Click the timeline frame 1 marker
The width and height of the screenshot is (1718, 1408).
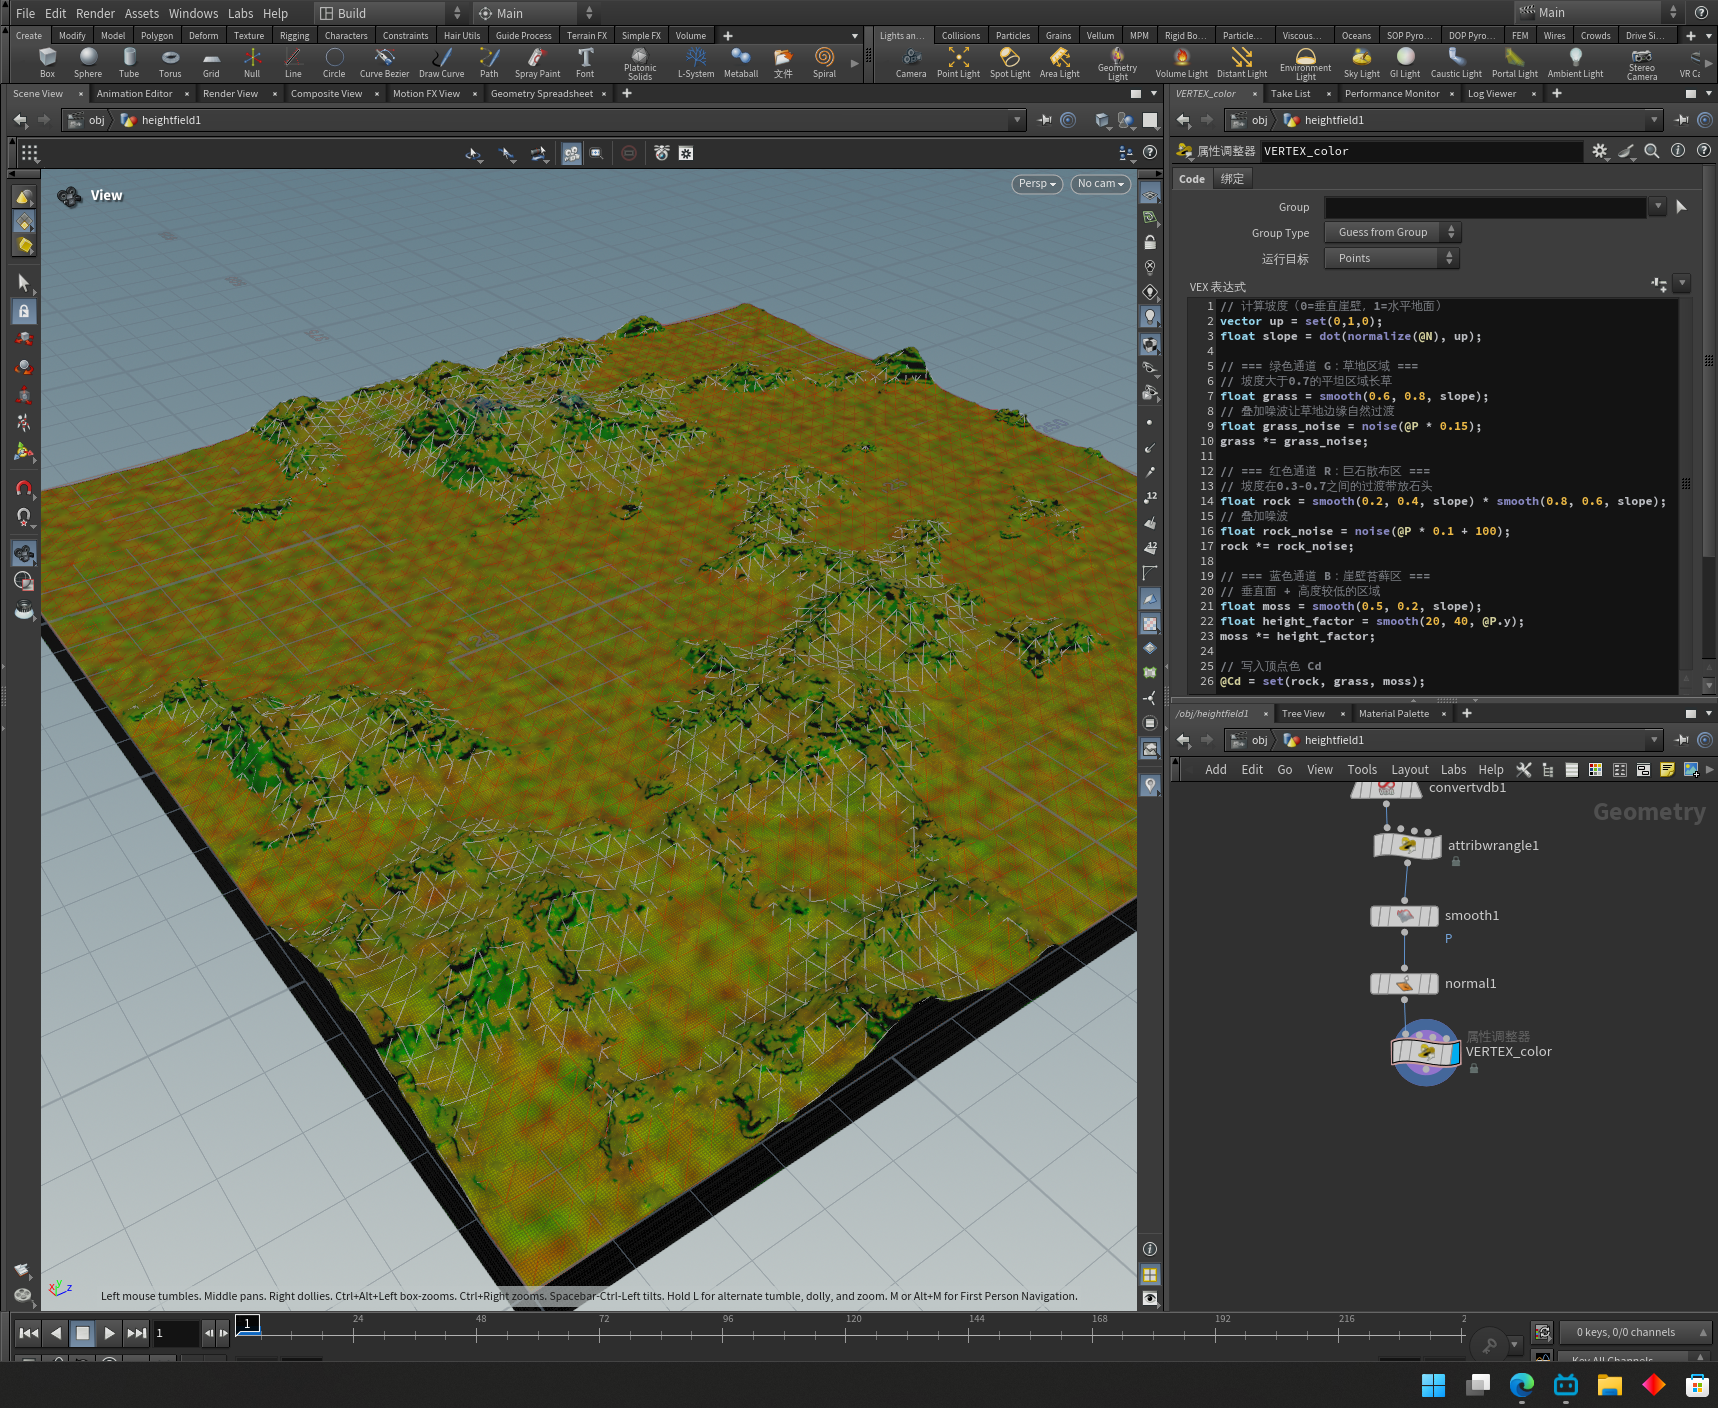tap(247, 1324)
